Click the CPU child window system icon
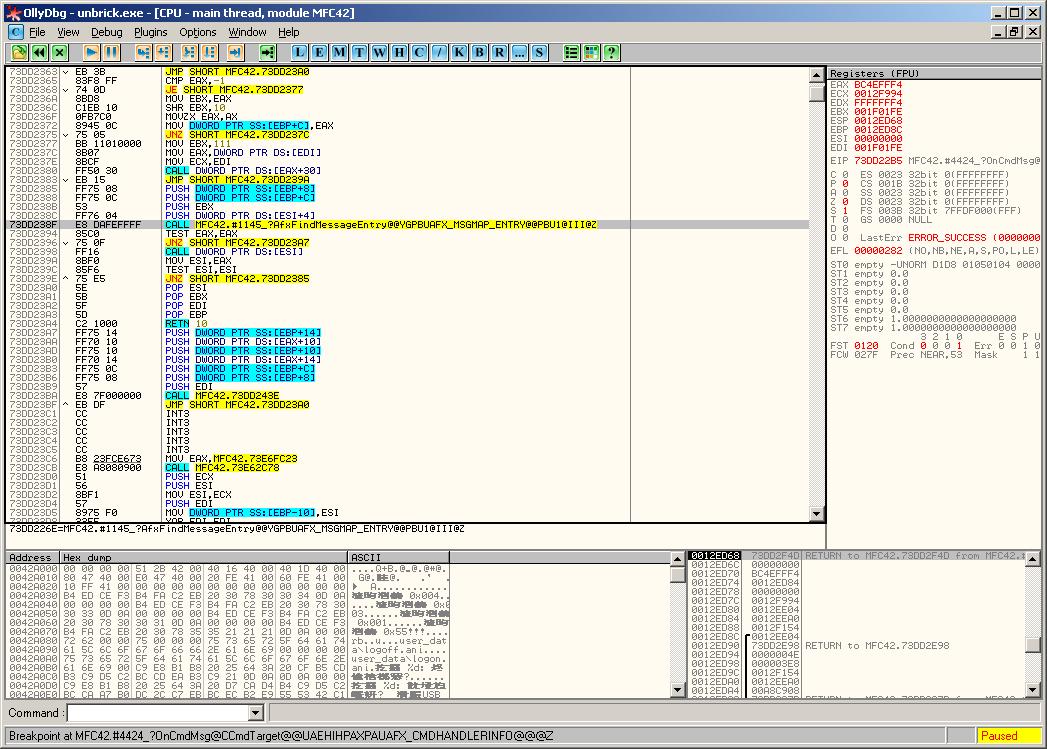This screenshot has height=749, width=1047. [x=16, y=32]
